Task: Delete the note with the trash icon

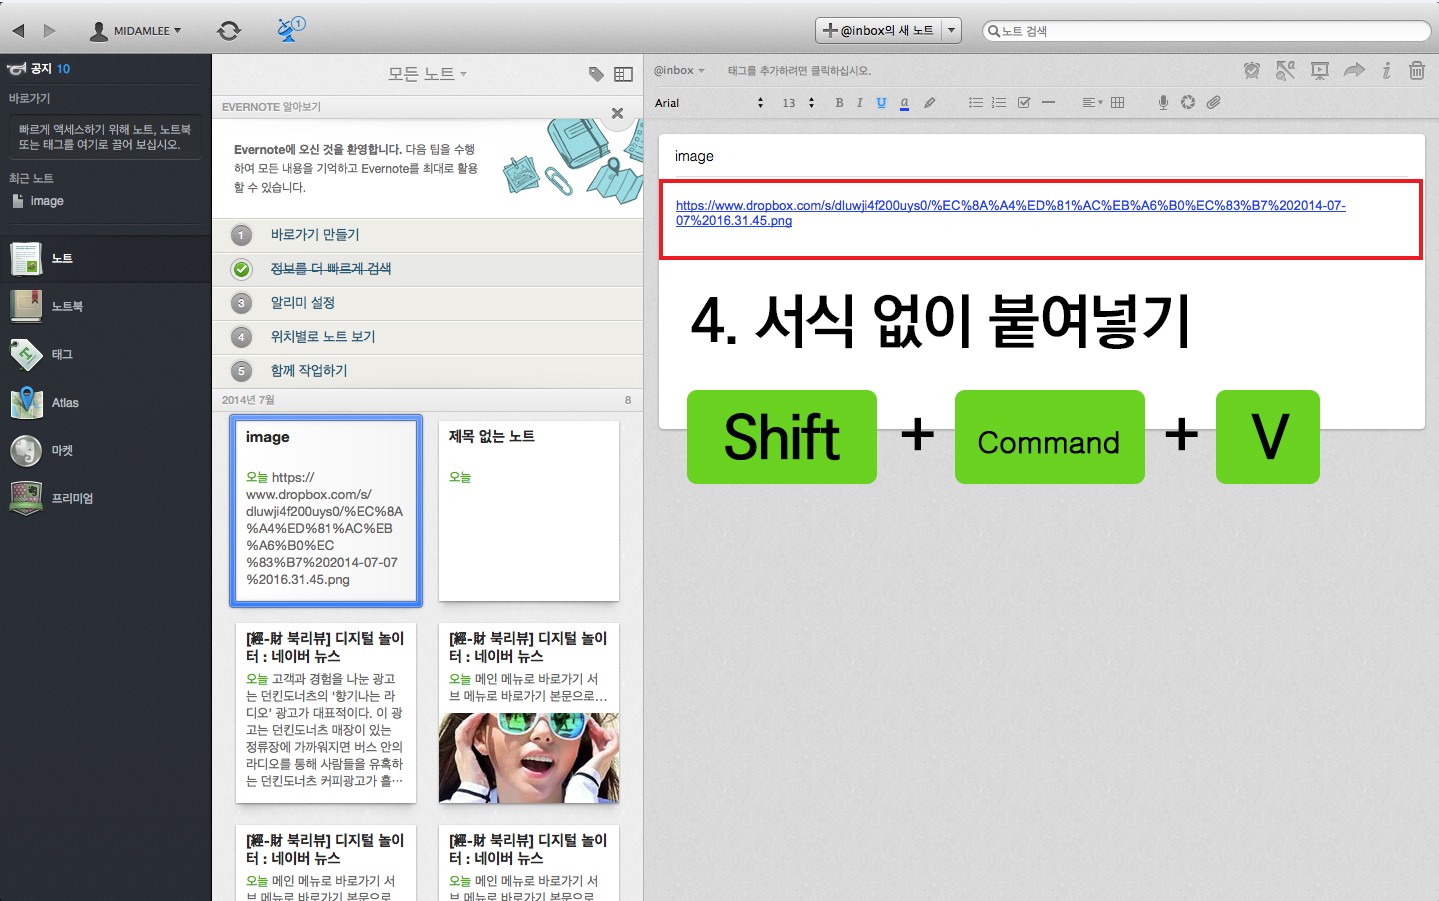Action: (x=1417, y=70)
